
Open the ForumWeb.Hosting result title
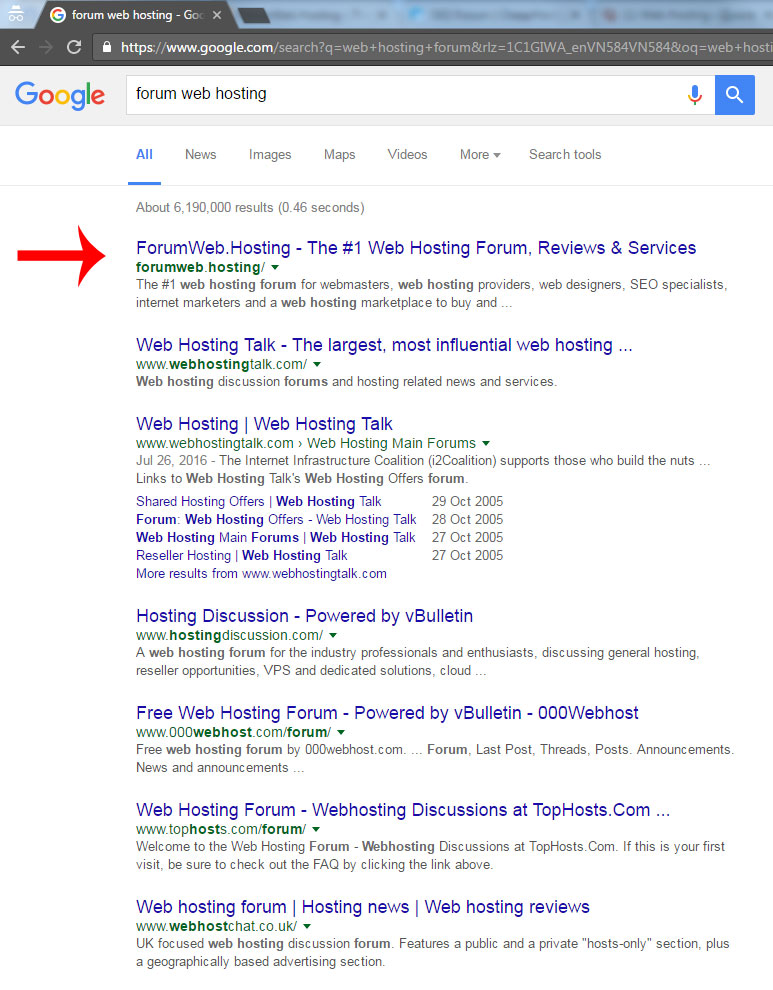(x=416, y=248)
